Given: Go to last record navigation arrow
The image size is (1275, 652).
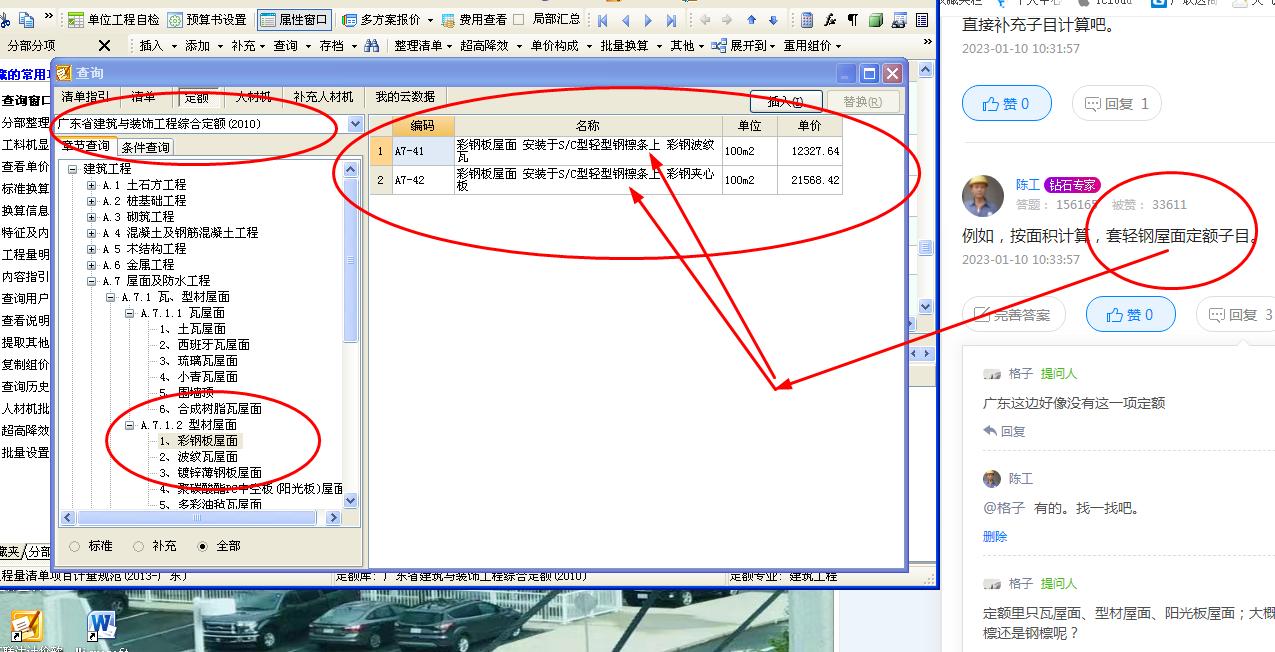Looking at the screenshot, I should (671, 20).
